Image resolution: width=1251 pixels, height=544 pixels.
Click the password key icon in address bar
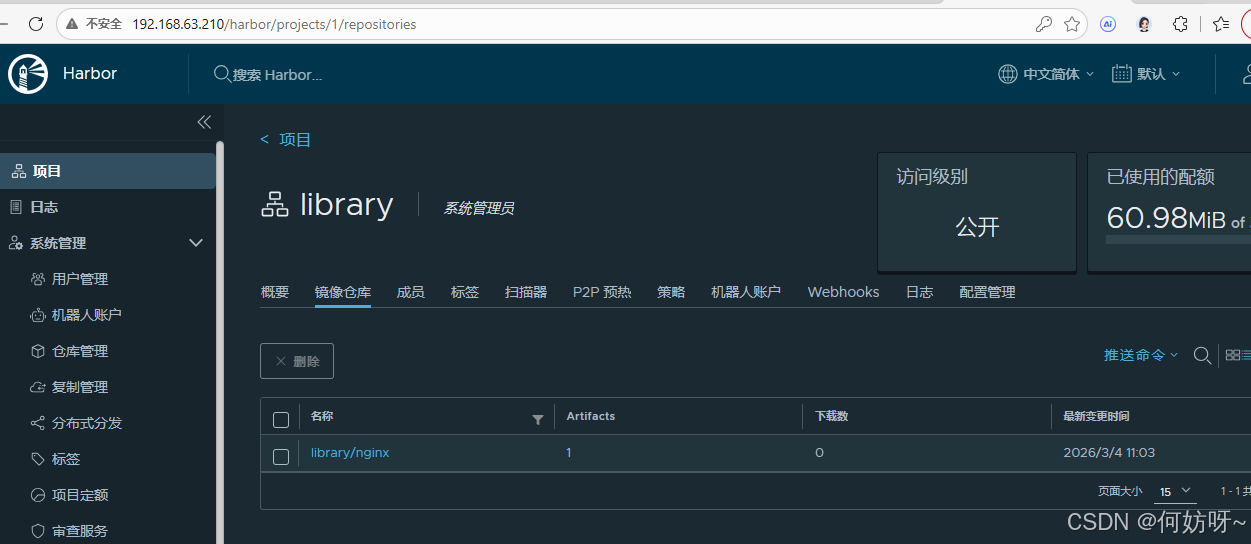[x=1043, y=24]
